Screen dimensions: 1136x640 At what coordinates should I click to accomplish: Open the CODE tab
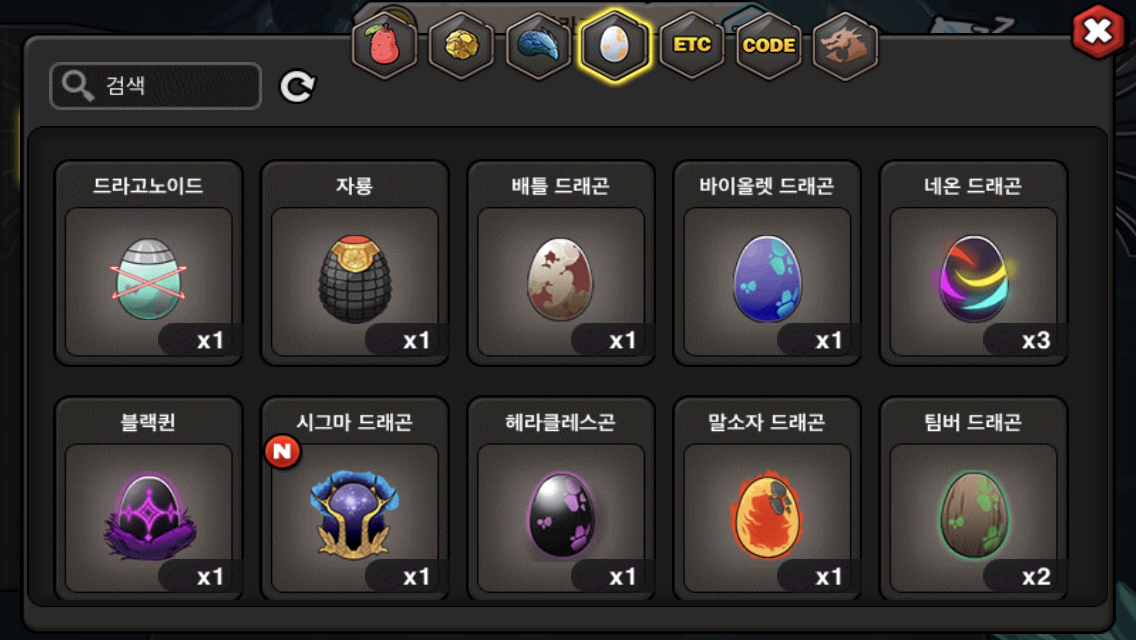[x=769, y=46]
